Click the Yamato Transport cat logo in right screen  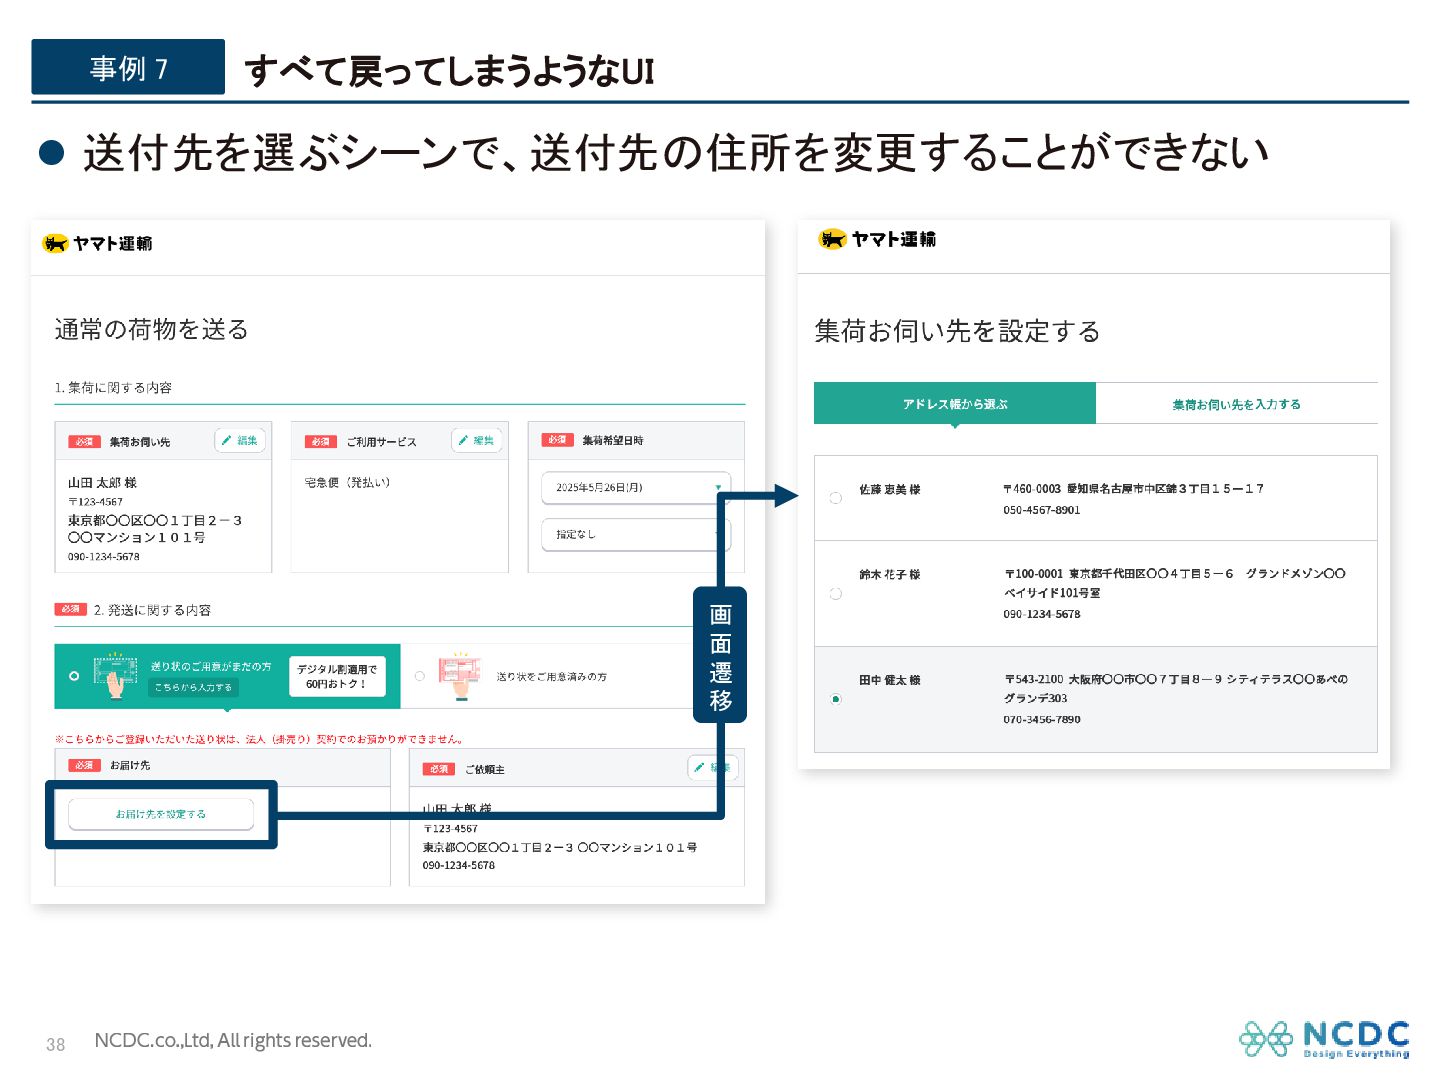click(x=832, y=239)
